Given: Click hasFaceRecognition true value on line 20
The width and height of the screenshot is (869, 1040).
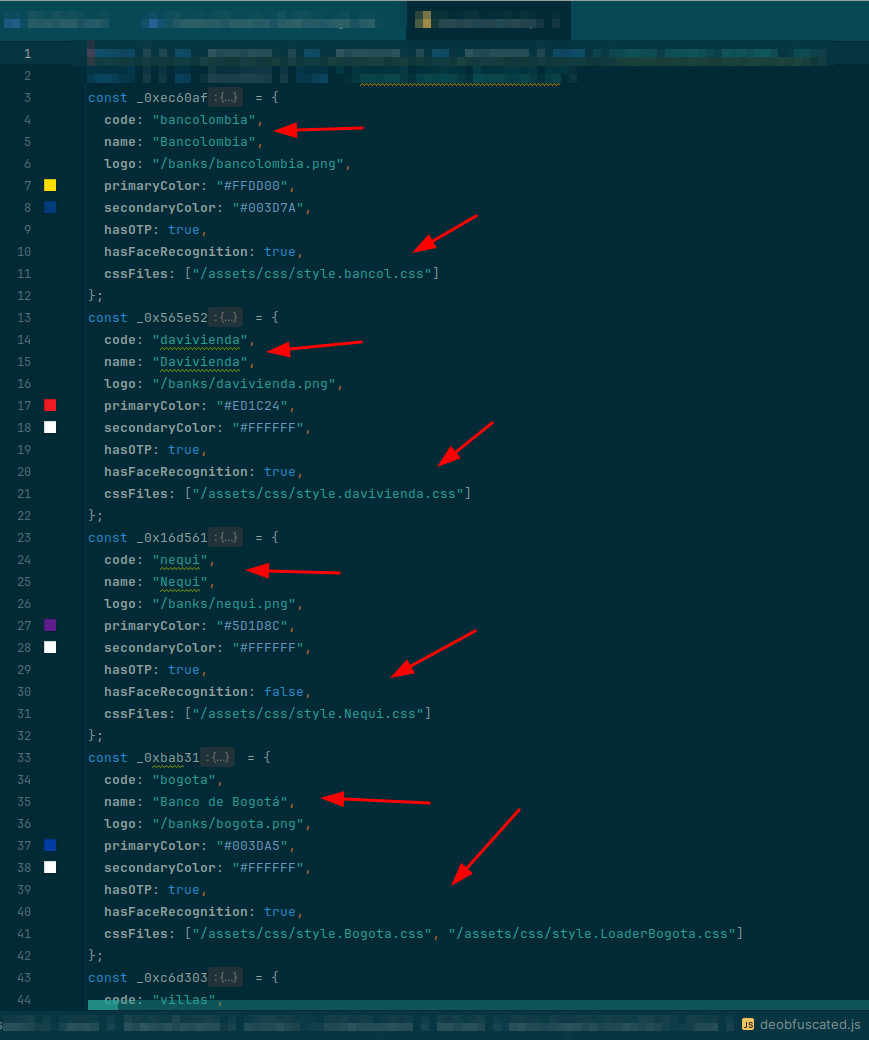Looking at the screenshot, I should [x=280, y=472].
